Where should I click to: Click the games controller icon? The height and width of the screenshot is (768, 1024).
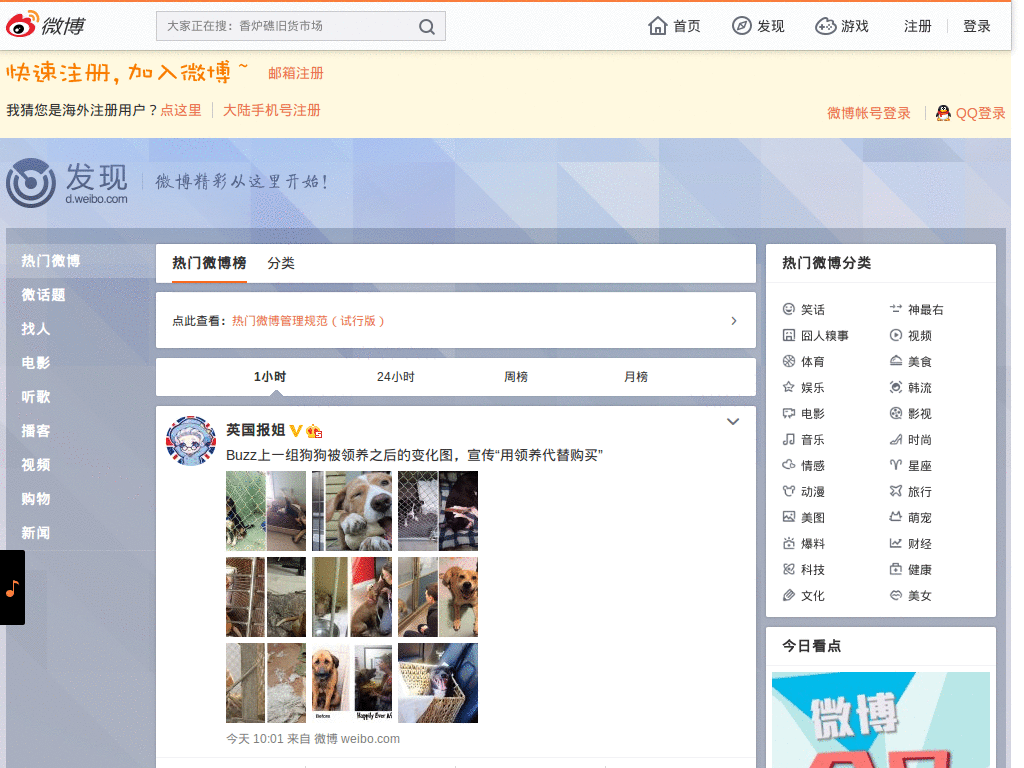[825, 26]
